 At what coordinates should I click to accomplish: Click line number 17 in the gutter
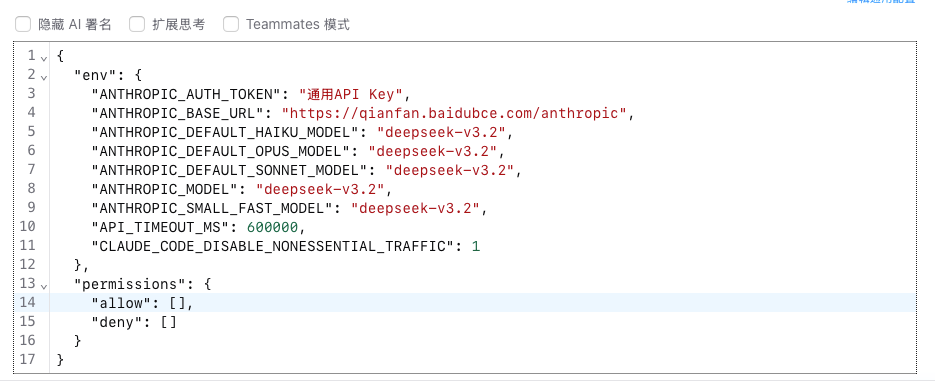pos(27,359)
